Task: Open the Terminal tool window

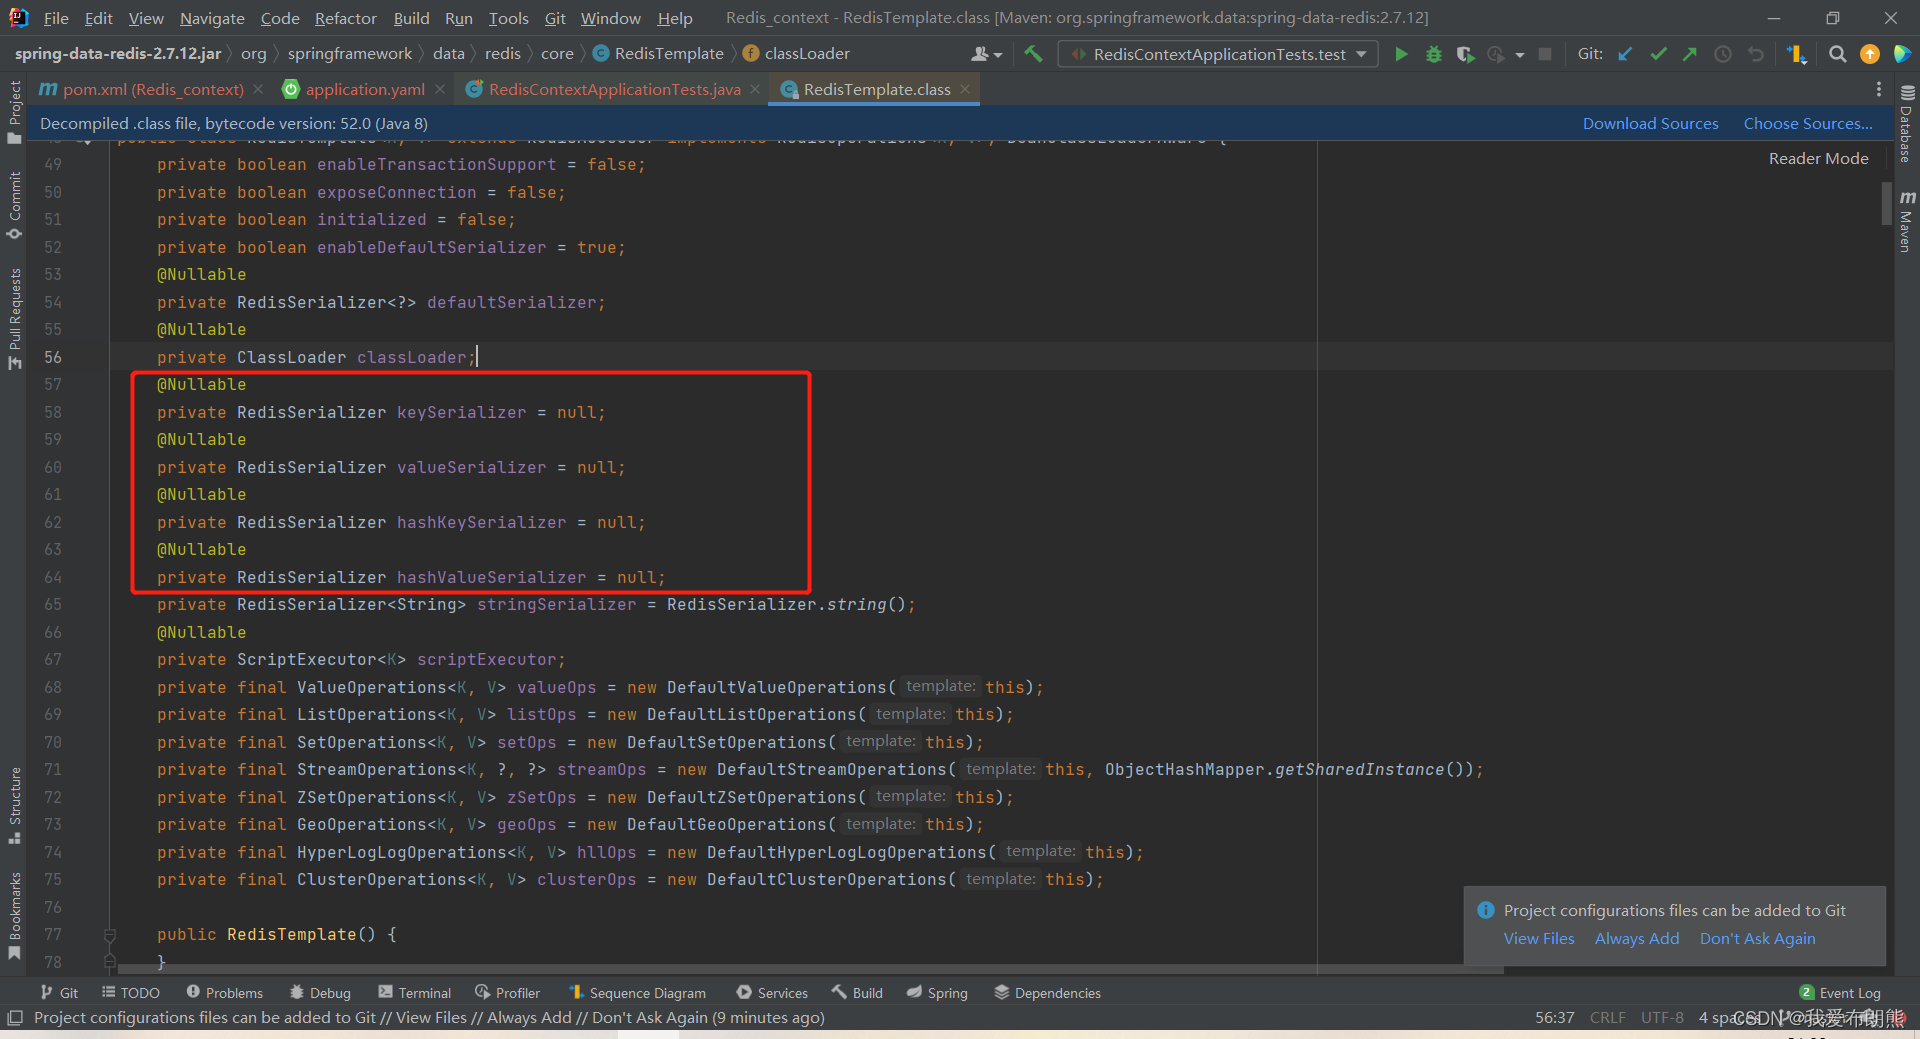Action: coord(414,992)
